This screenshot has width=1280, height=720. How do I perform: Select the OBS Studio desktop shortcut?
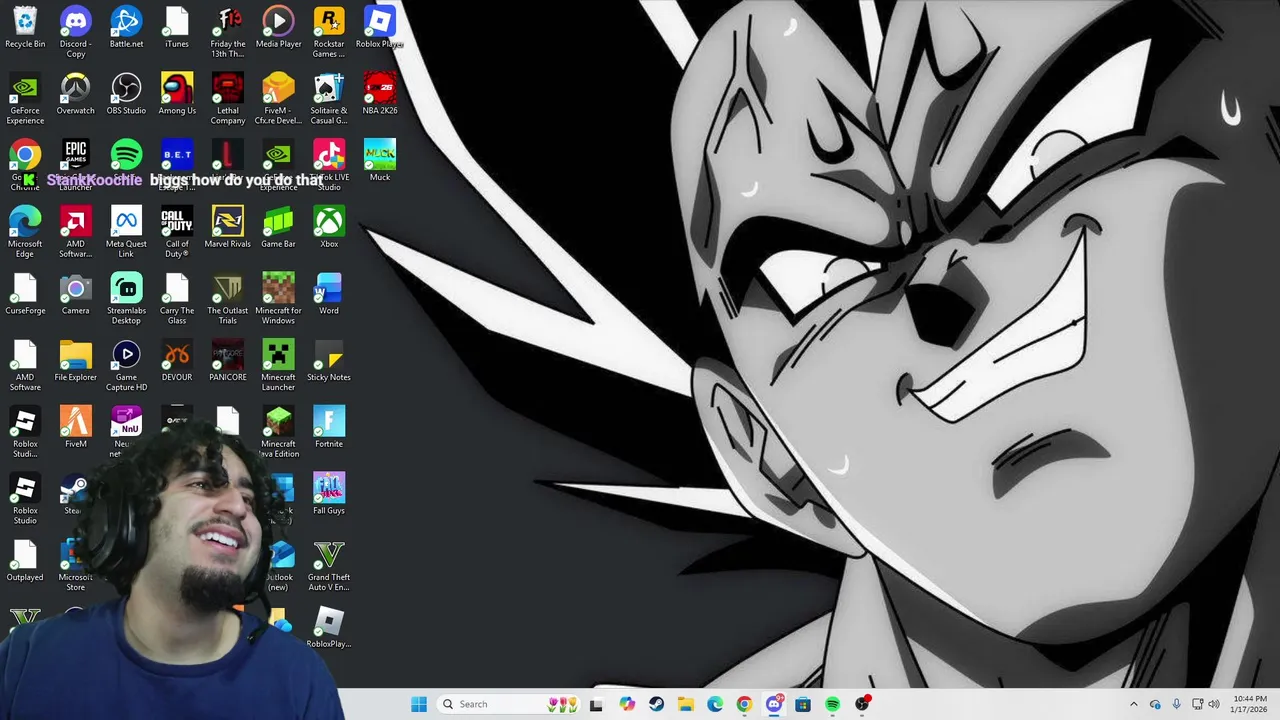pyautogui.click(x=126, y=95)
